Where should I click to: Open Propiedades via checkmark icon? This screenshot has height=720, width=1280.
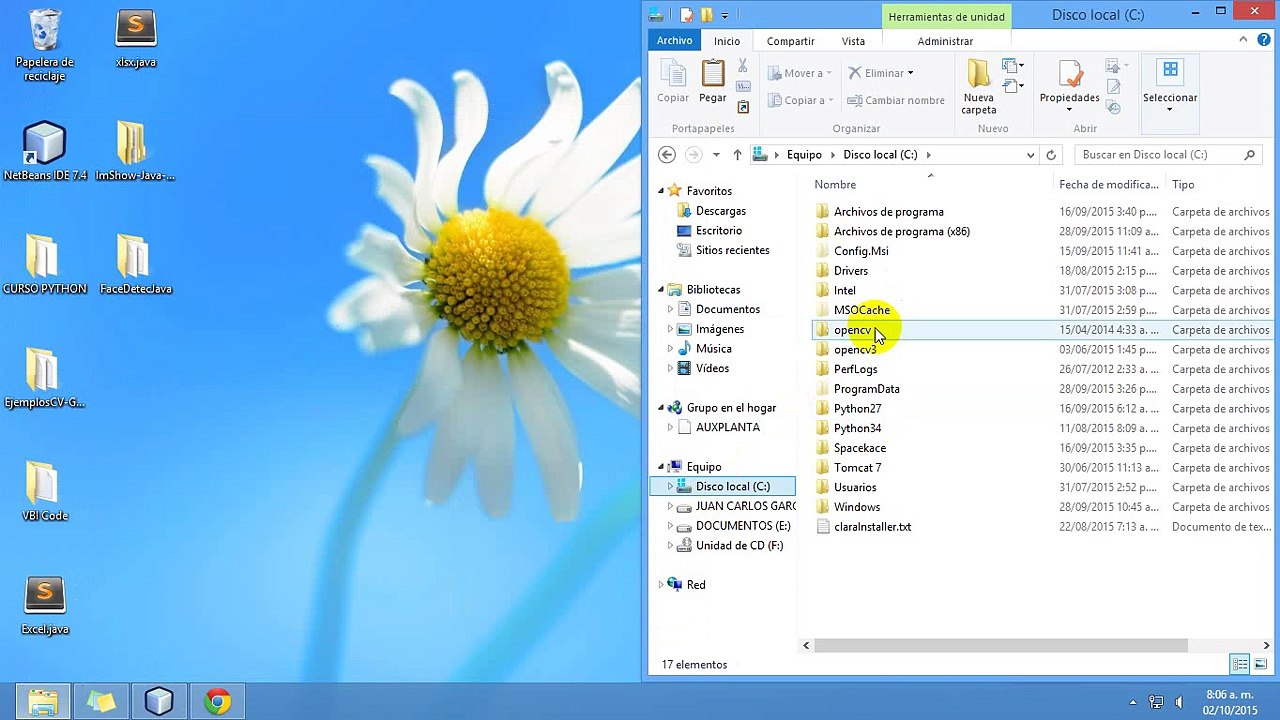coord(1069,74)
